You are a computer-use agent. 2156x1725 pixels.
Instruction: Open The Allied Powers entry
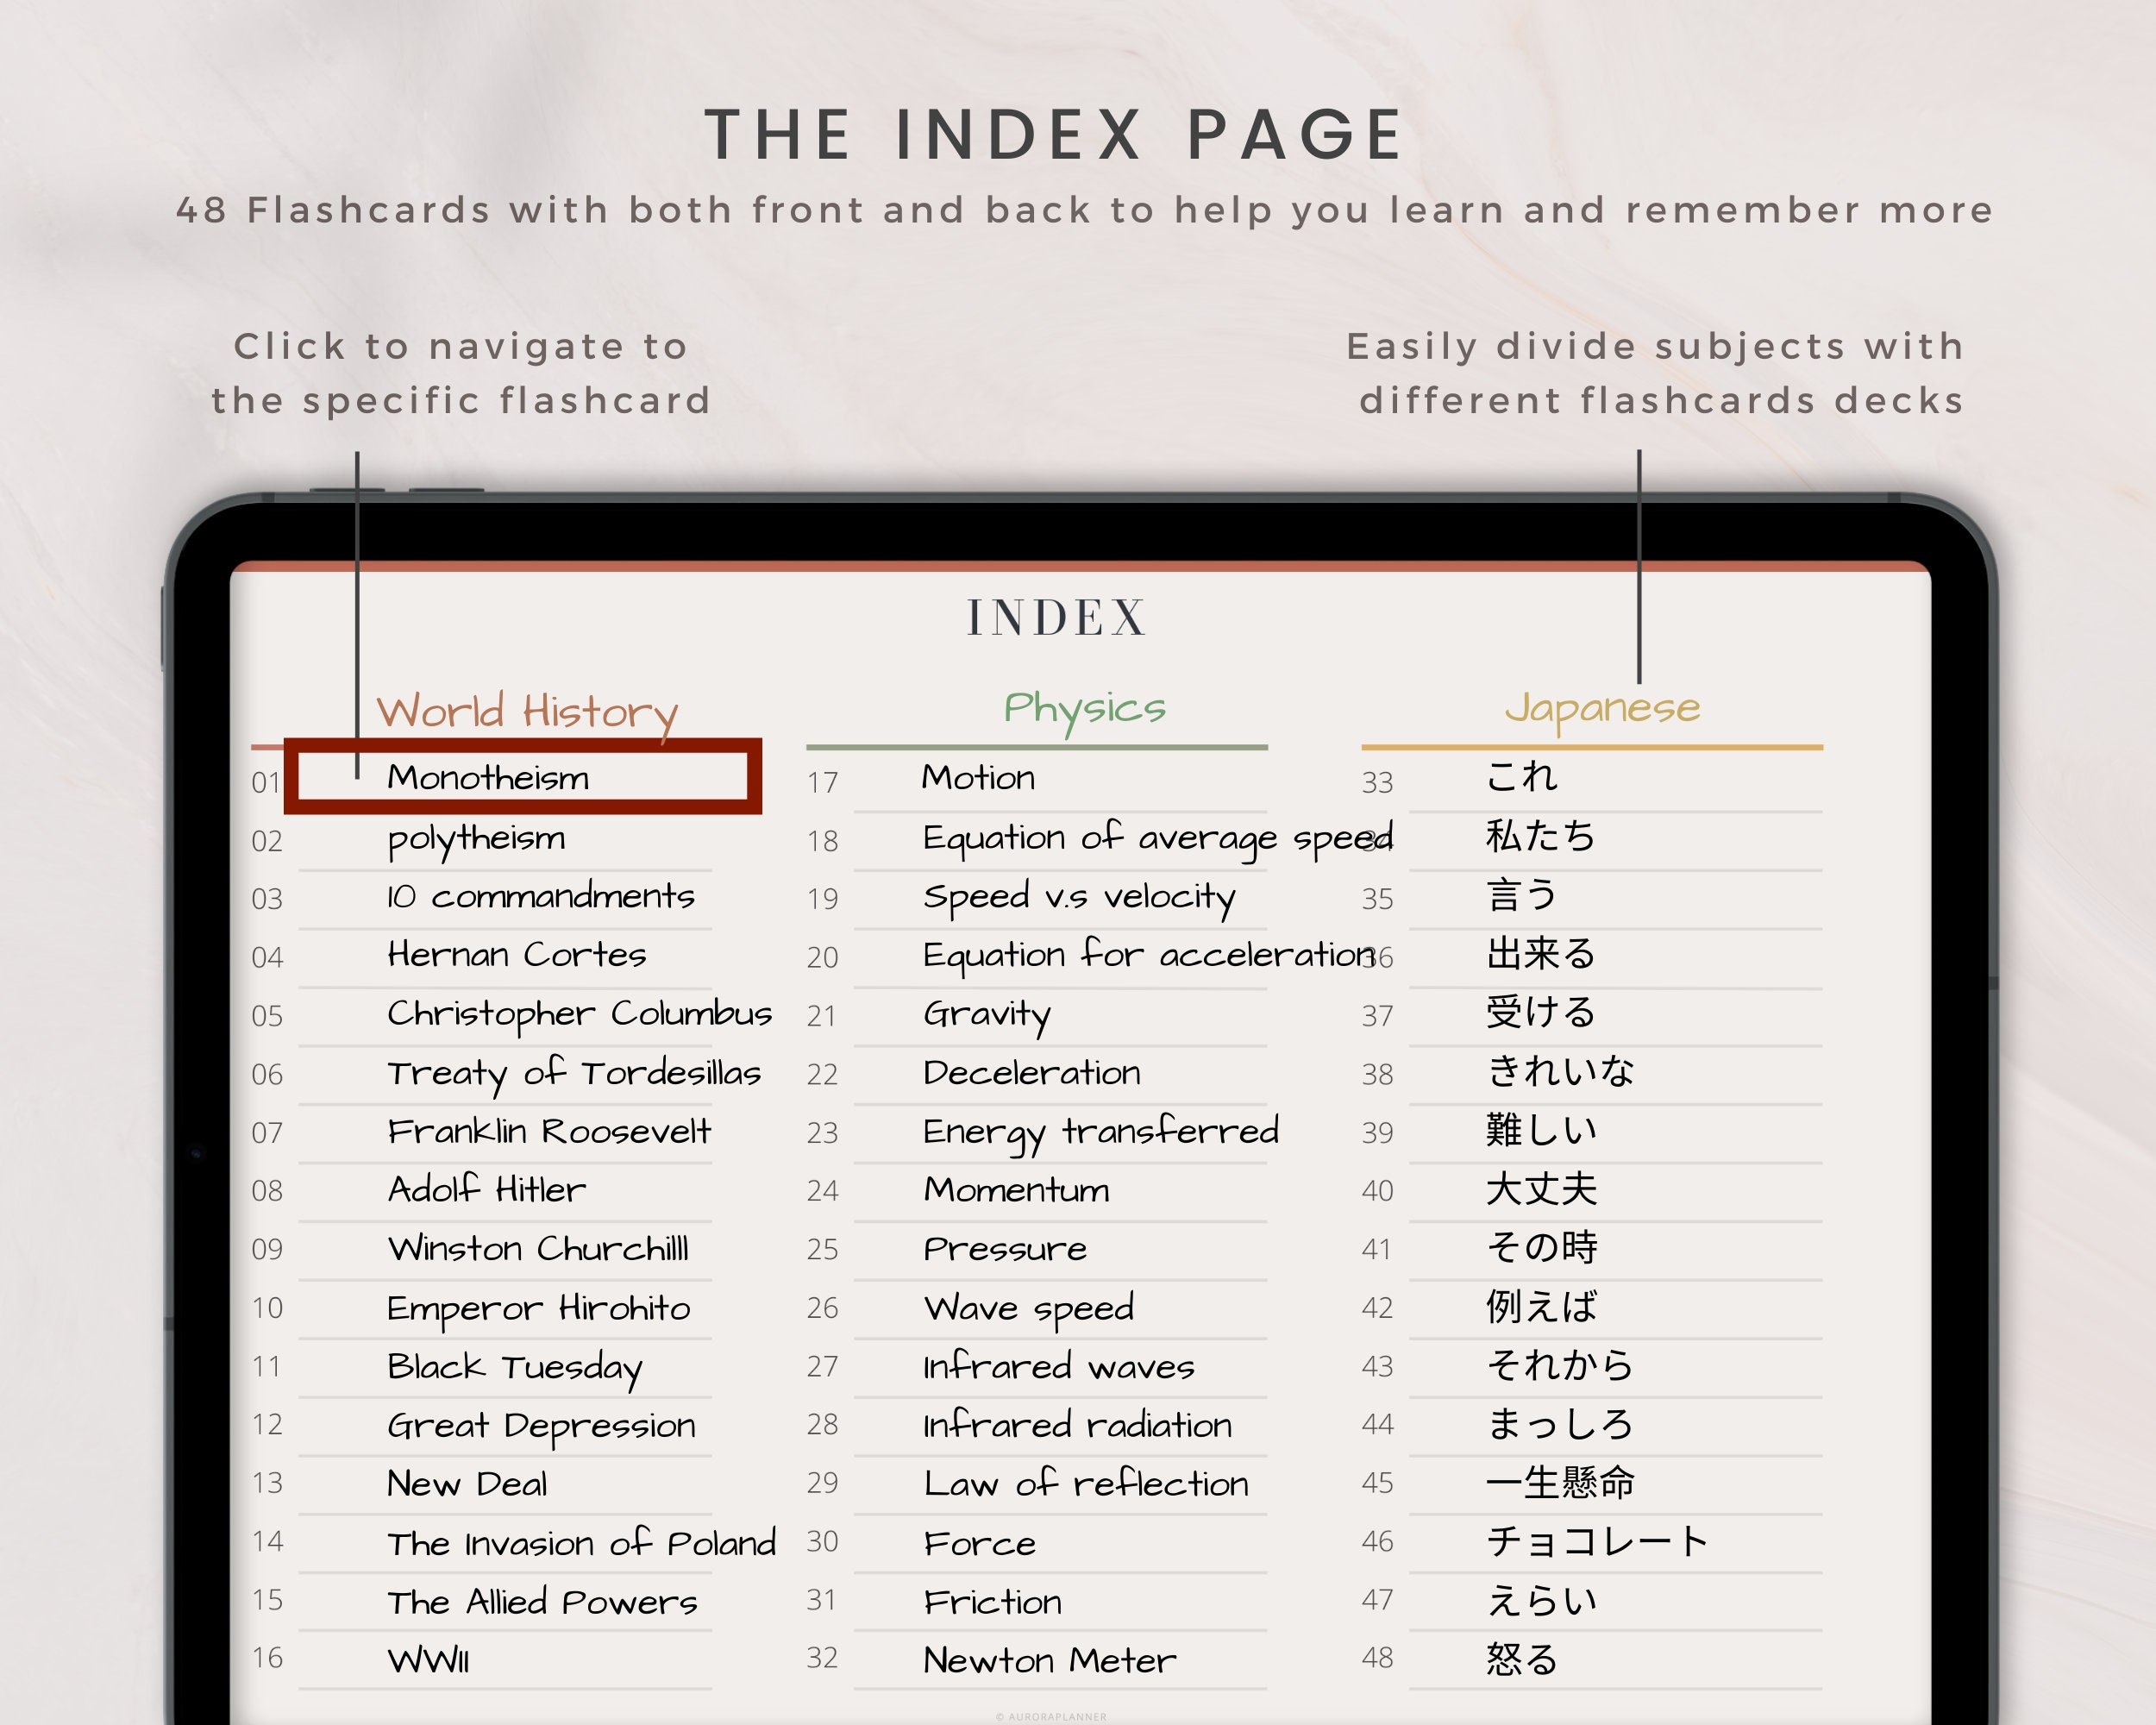[542, 1601]
